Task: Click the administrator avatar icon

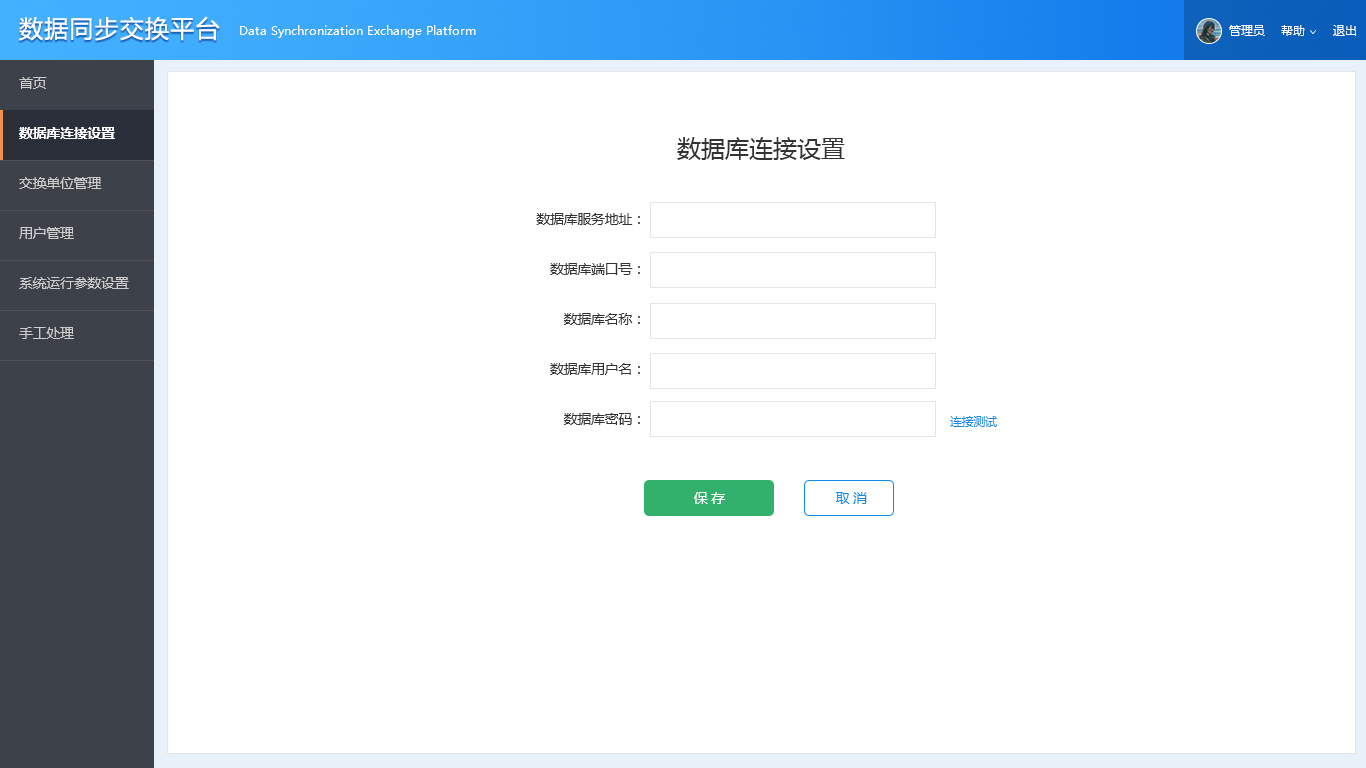Action: point(1209,31)
